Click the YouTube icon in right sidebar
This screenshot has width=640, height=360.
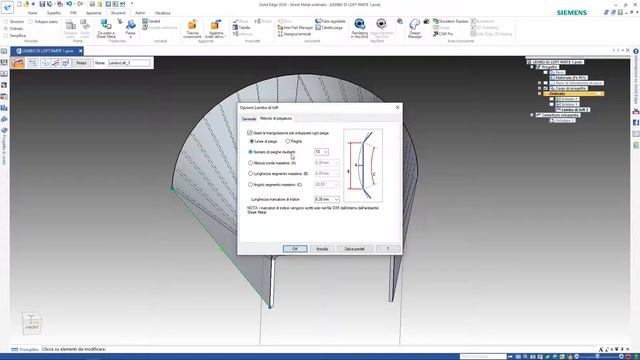click(636, 111)
